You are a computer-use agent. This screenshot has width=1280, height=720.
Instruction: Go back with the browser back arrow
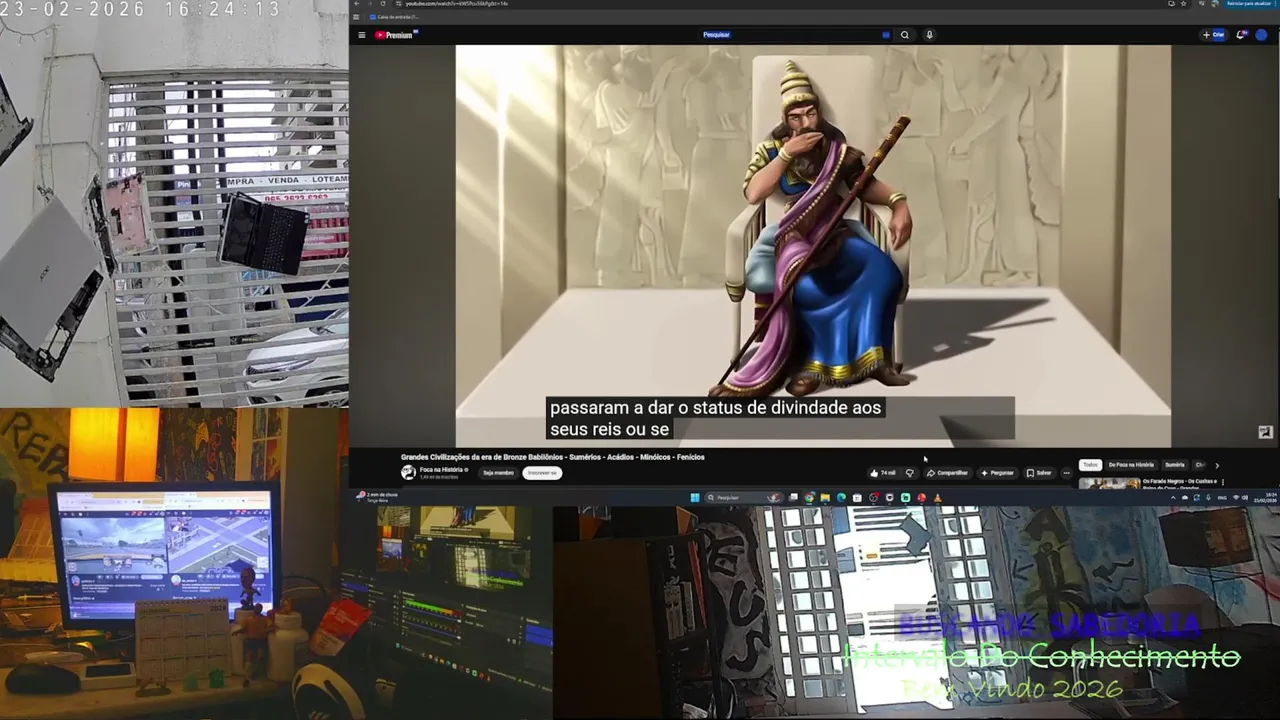pyautogui.click(x=357, y=4)
